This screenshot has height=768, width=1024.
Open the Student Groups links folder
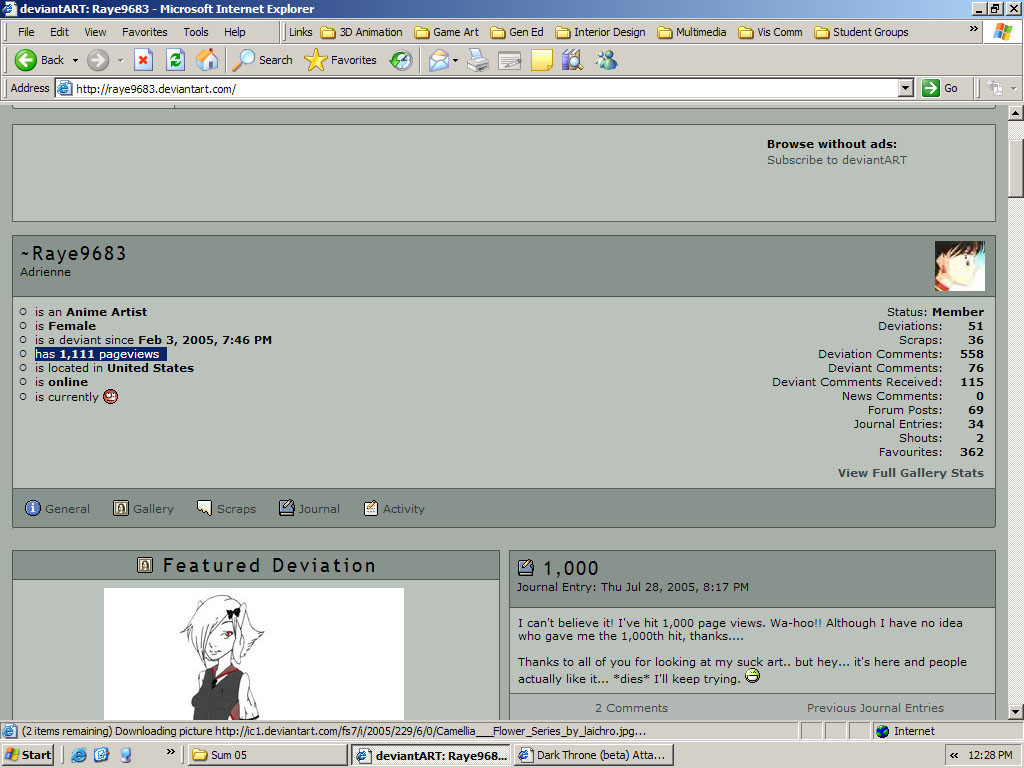coord(861,32)
